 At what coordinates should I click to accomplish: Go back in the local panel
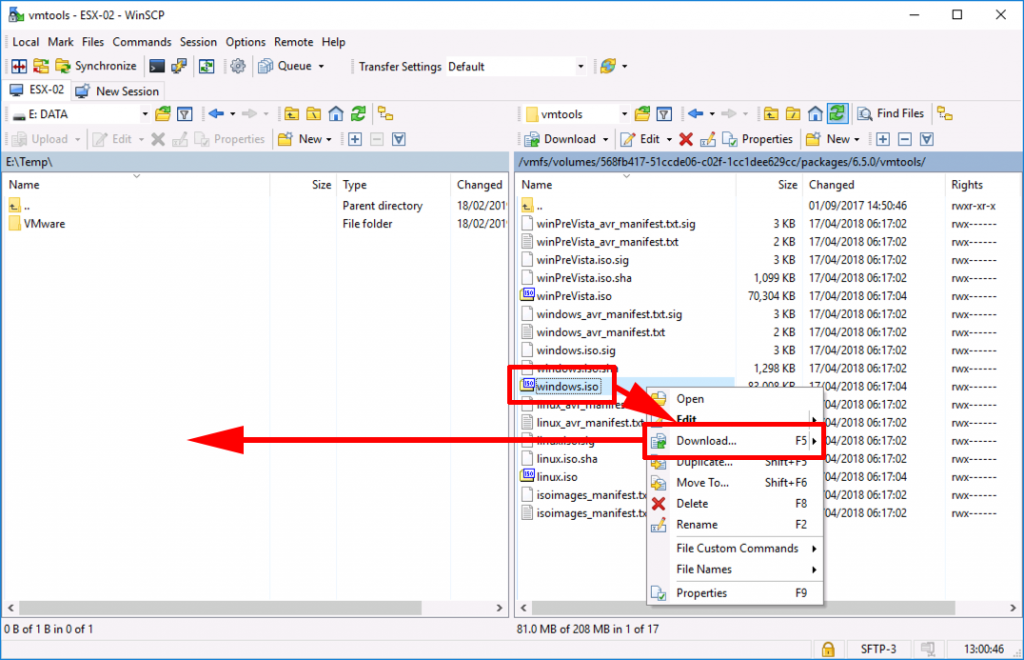216,114
